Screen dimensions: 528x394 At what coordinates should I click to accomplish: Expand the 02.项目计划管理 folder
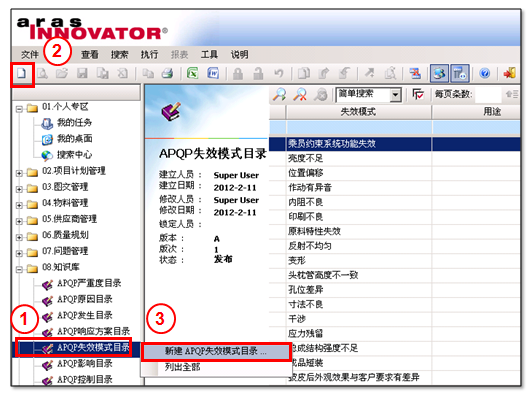coord(19,173)
